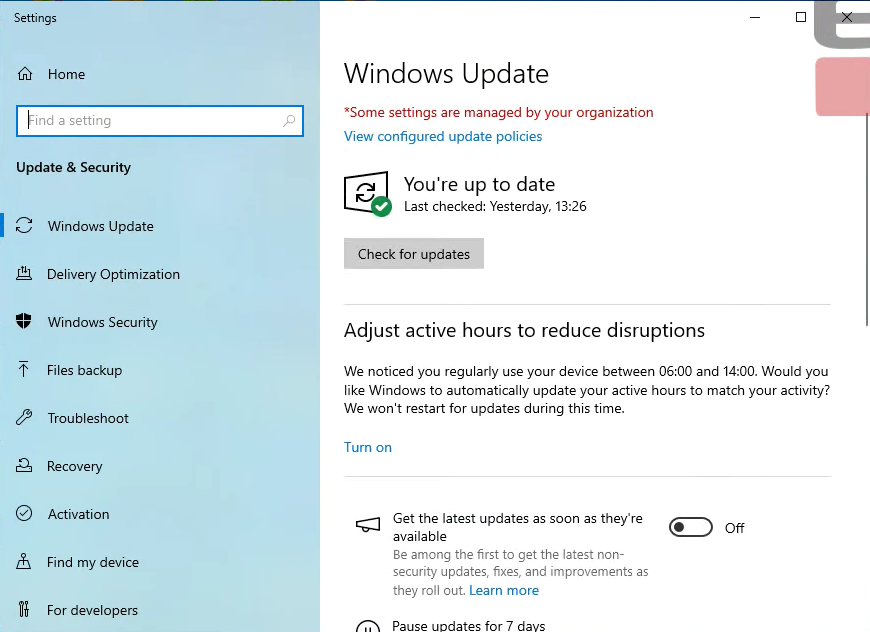Click the Home icon in sidebar
The height and width of the screenshot is (632, 870).
coord(25,74)
